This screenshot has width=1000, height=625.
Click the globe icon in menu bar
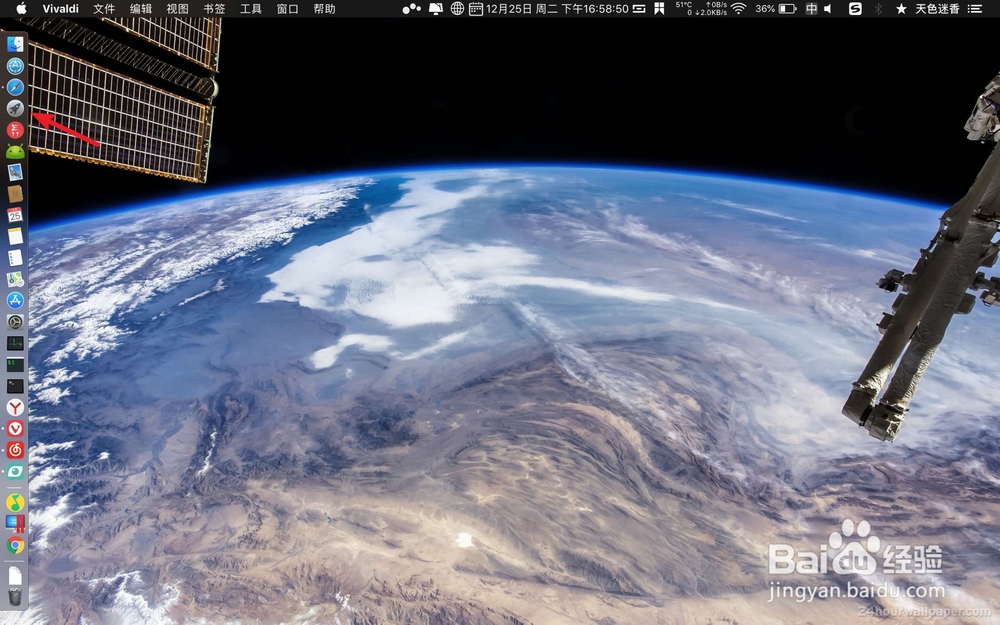click(457, 9)
